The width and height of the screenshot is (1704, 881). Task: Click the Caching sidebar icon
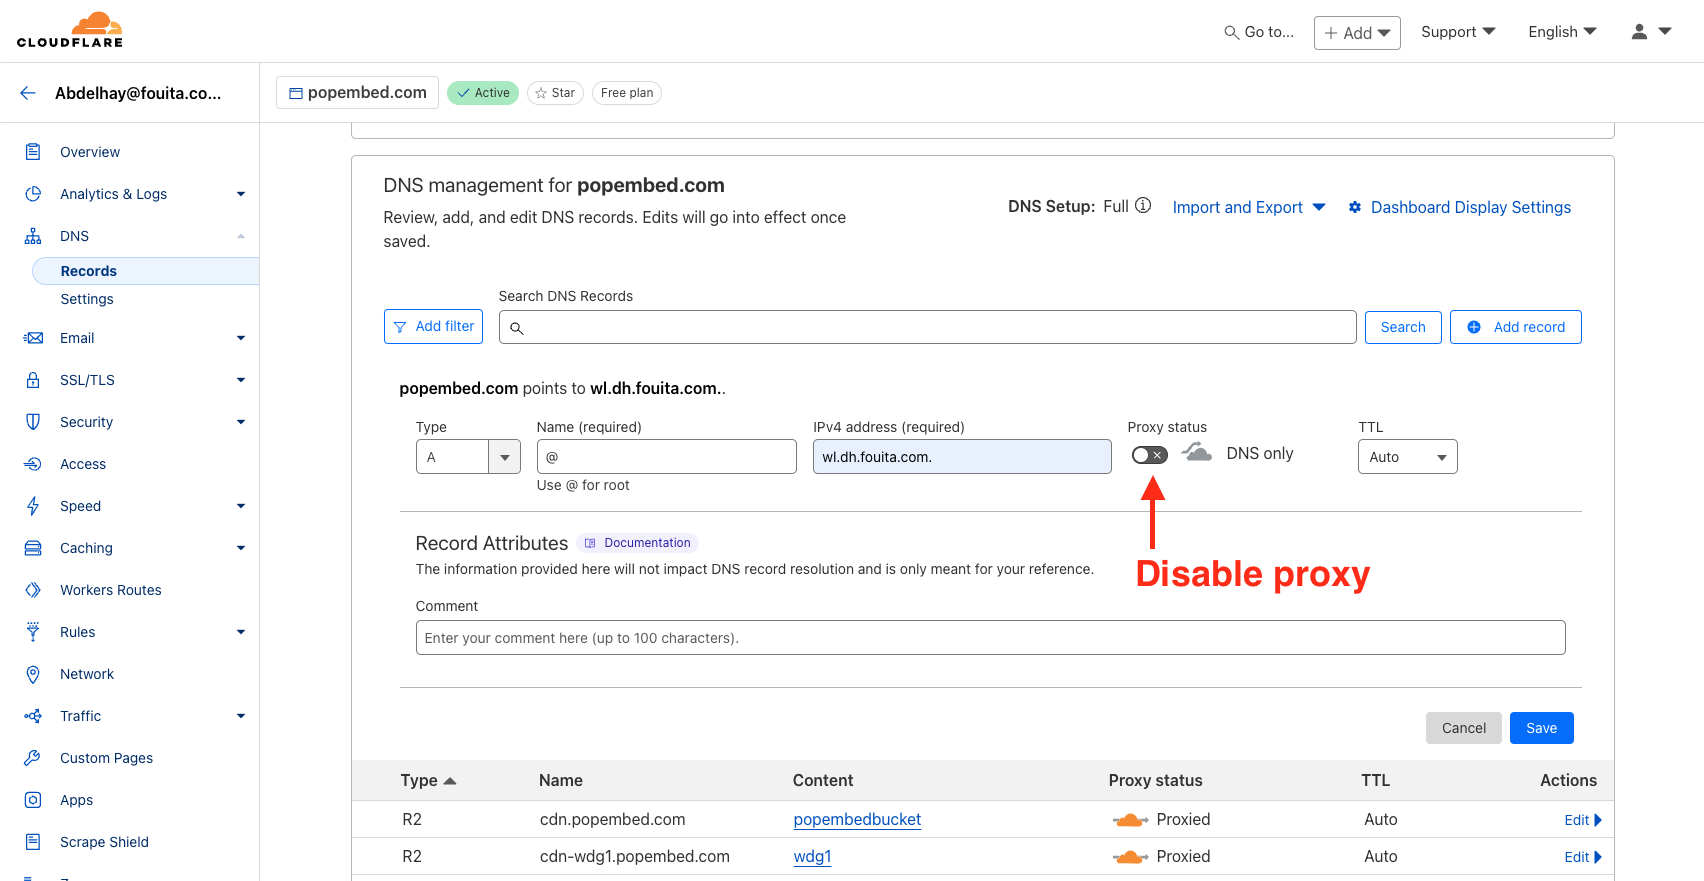coord(33,548)
